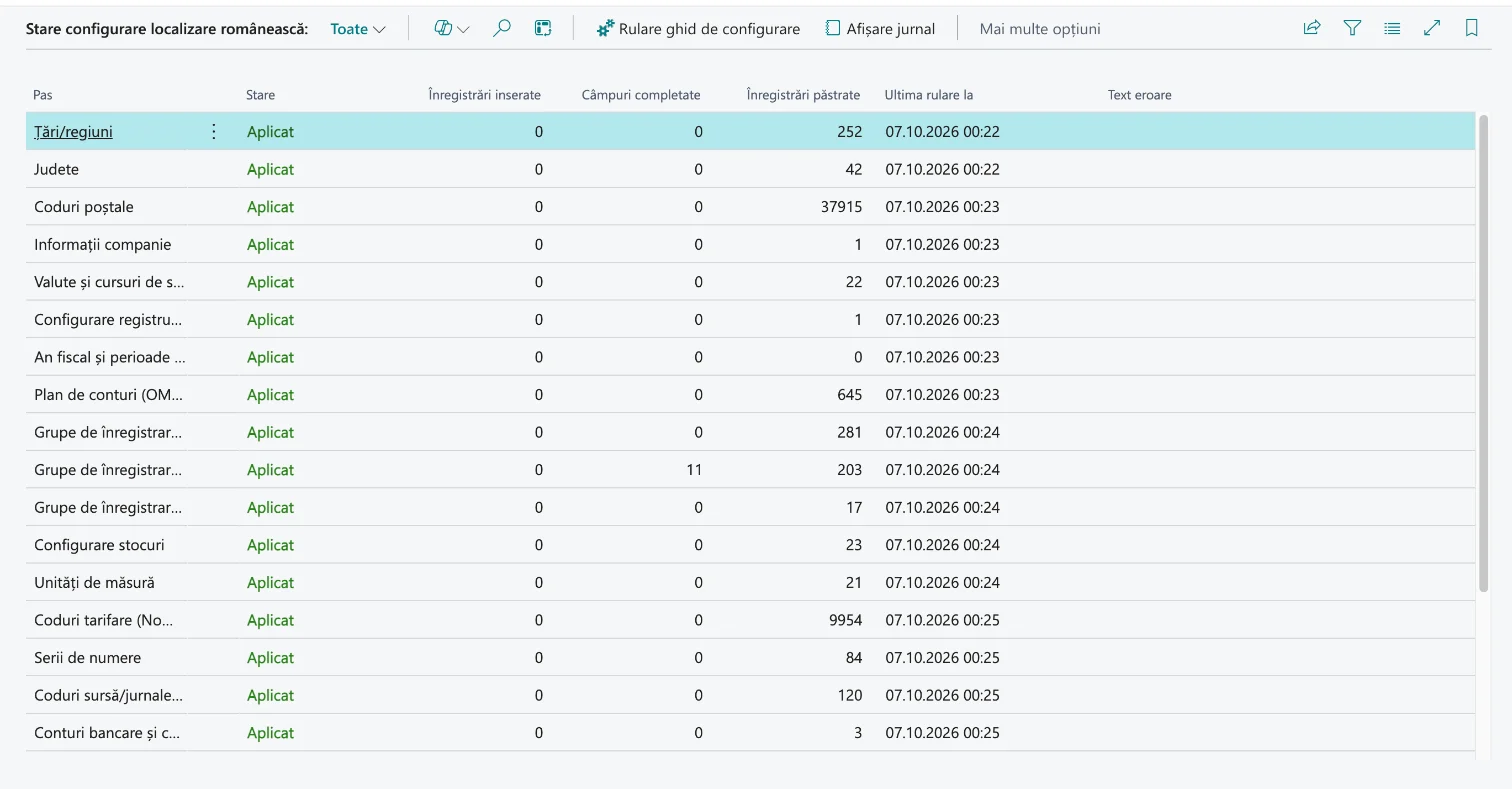Click Rulare ghid de configurare

(698, 29)
